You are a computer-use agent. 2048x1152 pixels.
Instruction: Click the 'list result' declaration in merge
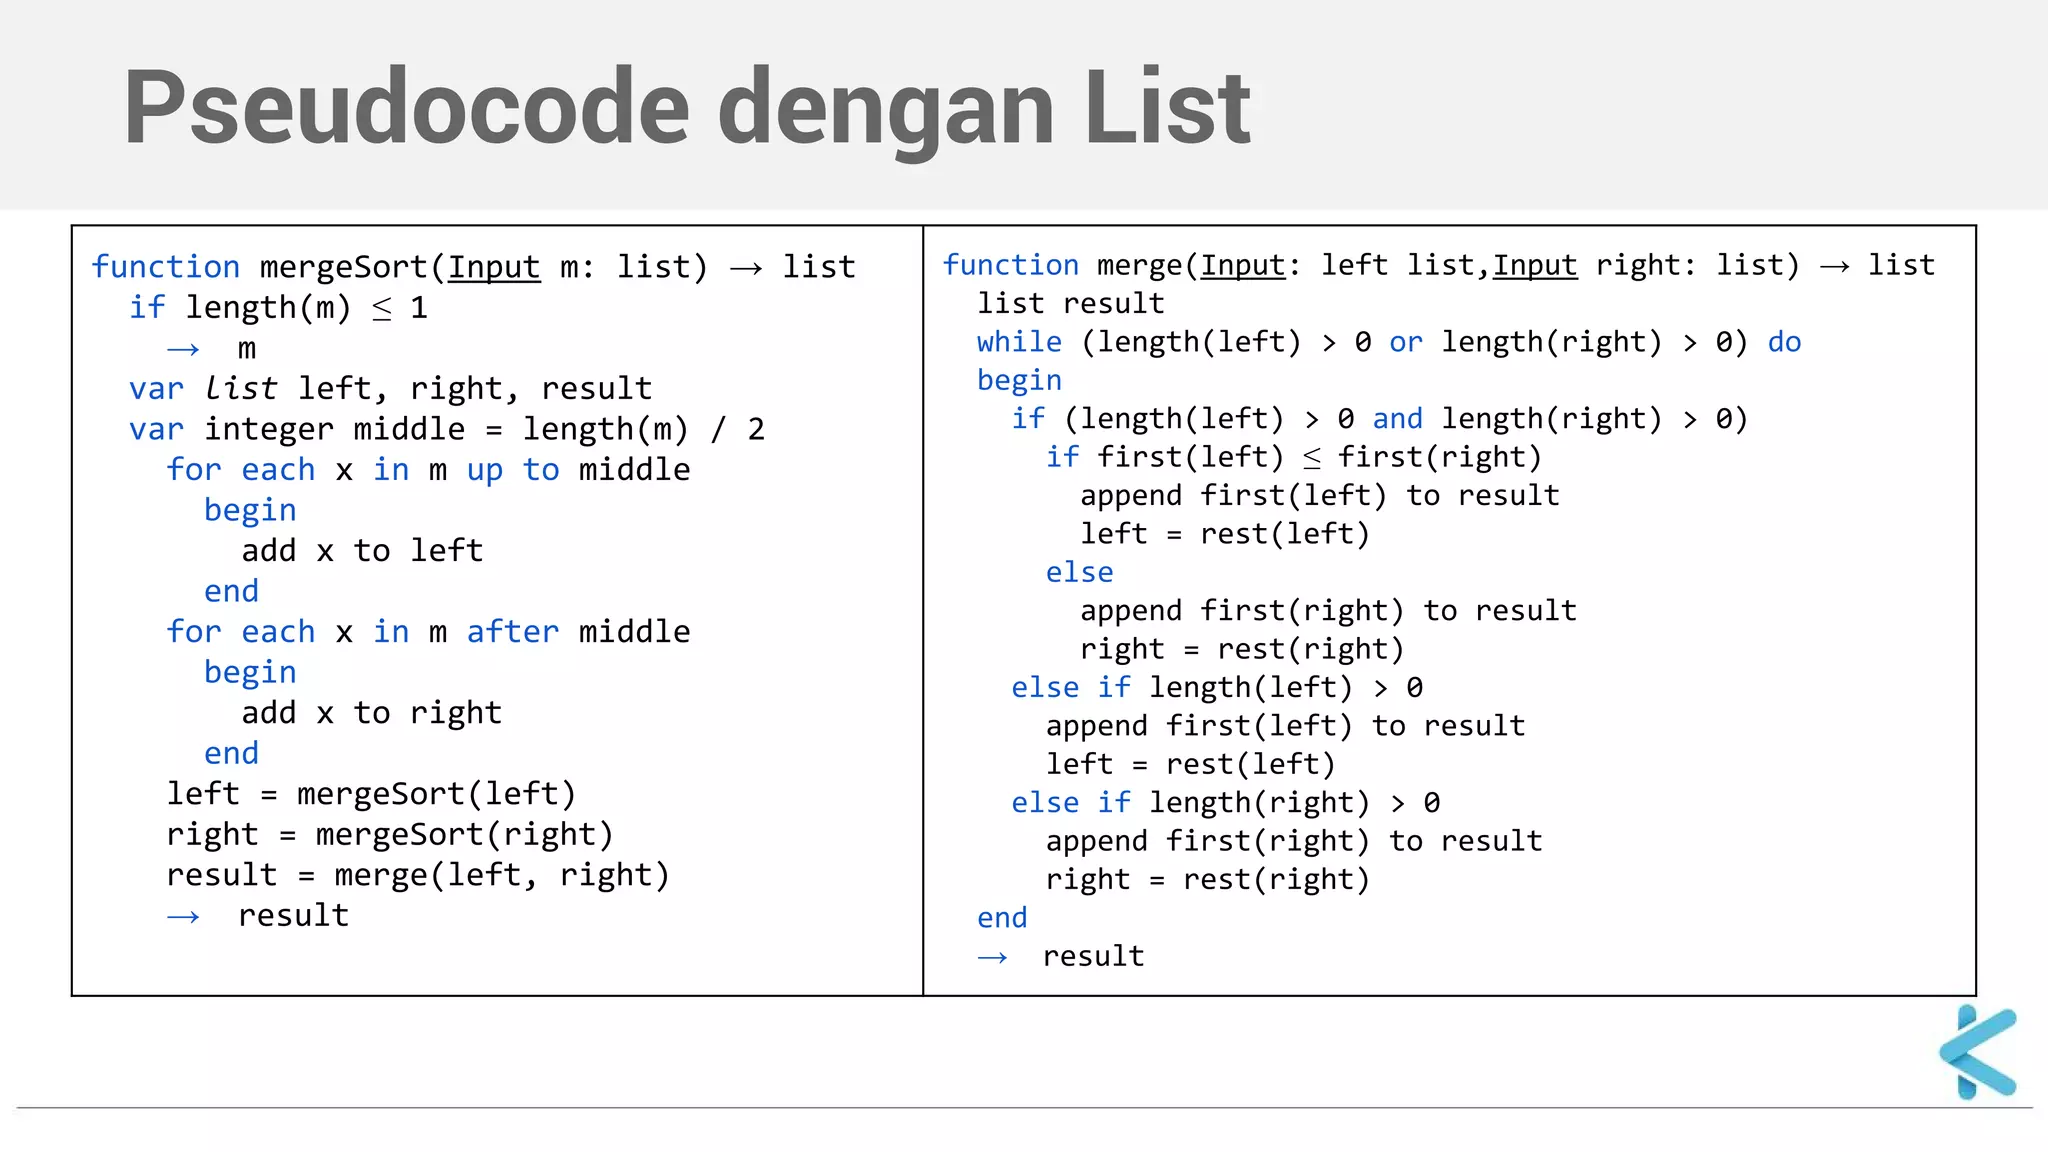click(x=1070, y=303)
